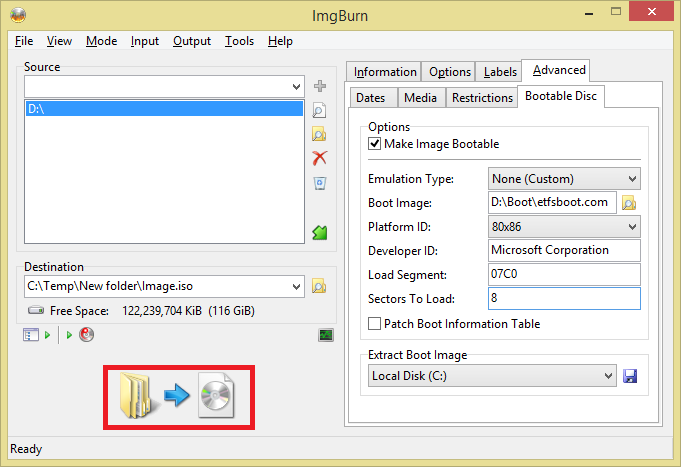Switch to the Media sub-tab

point(420,98)
